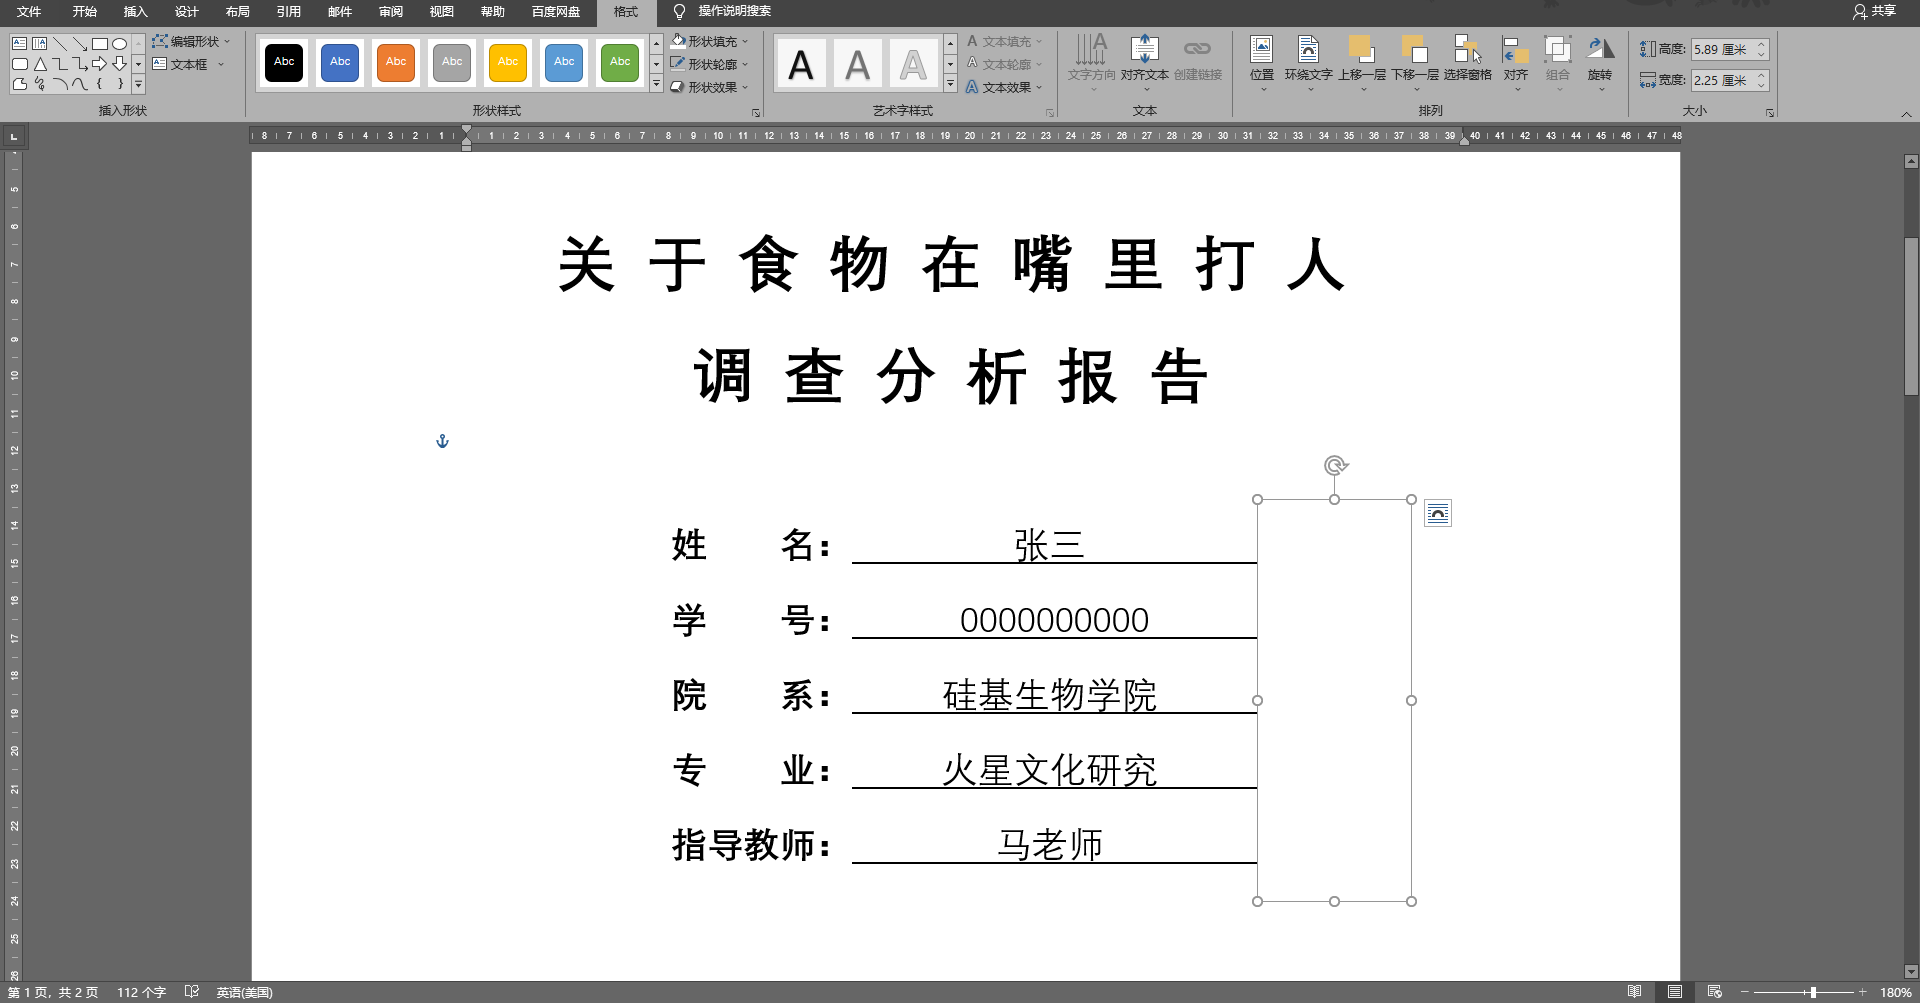Pick the straight line shape

(x=60, y=44)
